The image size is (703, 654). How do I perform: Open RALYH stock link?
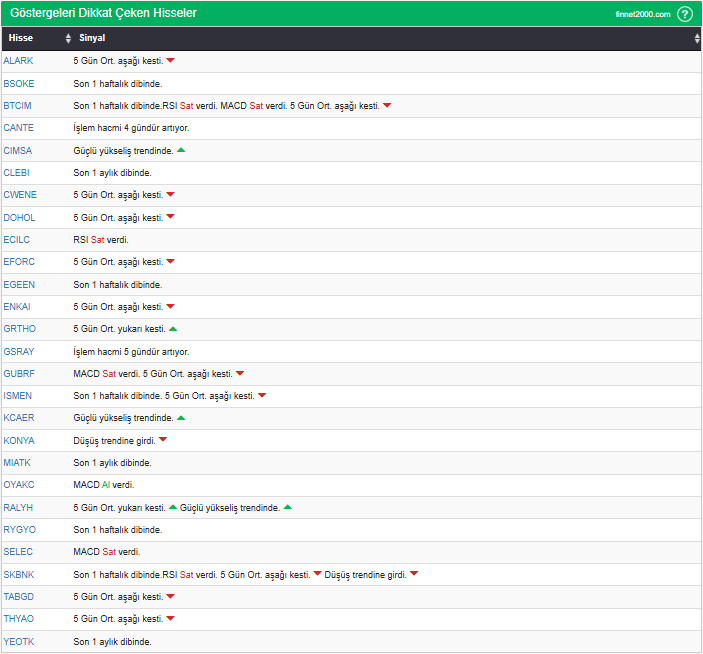point(18,508)
